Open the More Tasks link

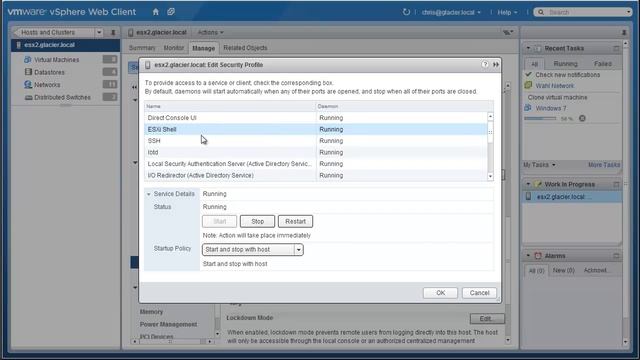coord(604,164)
